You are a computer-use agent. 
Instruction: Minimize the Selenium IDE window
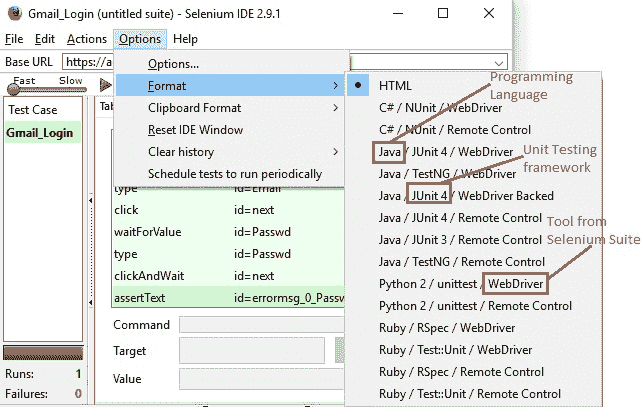[398, 14]
